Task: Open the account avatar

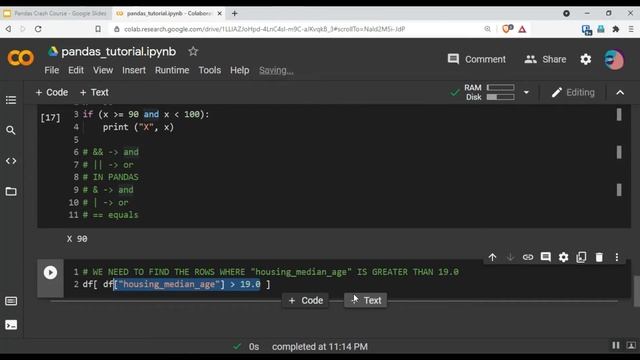Action: tap(614, 60)
